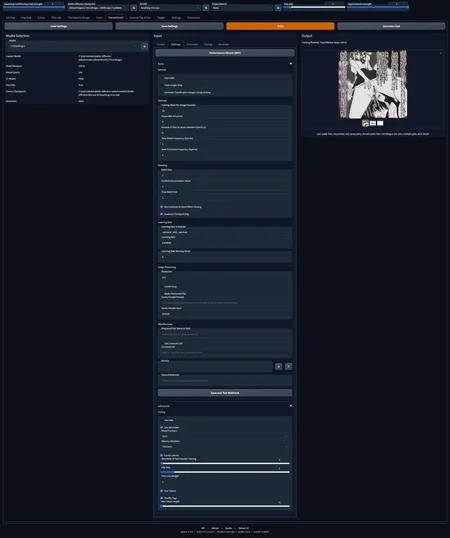Refresh the Dreambooth Model list

144,46
